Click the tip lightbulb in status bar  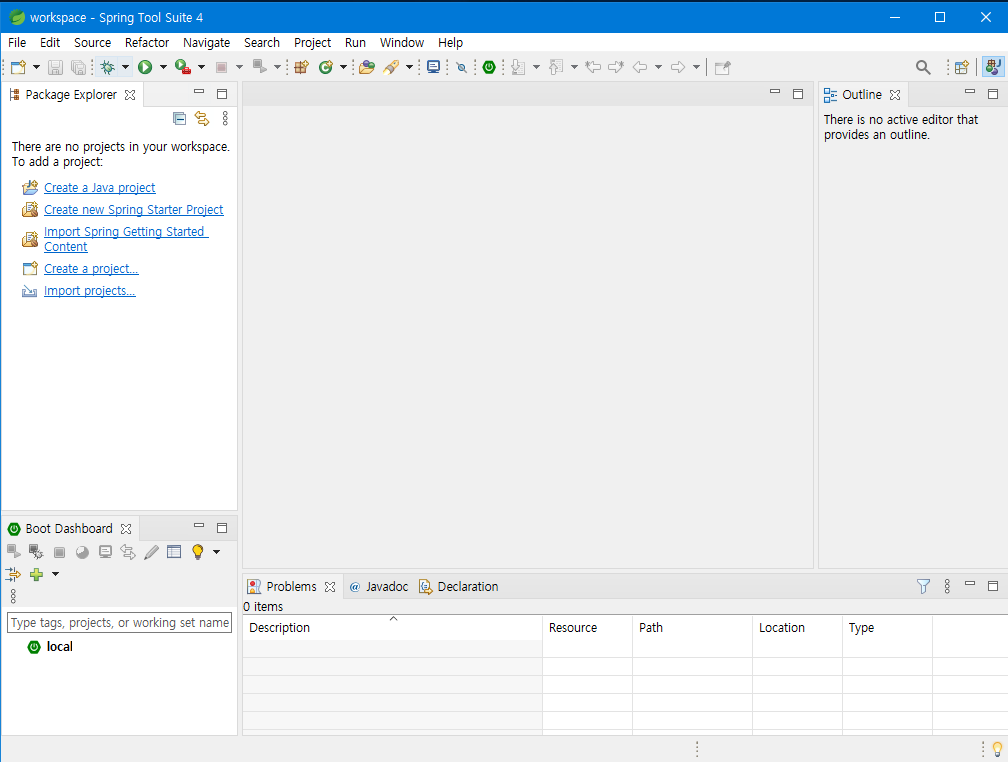click(x=998, y=748)
